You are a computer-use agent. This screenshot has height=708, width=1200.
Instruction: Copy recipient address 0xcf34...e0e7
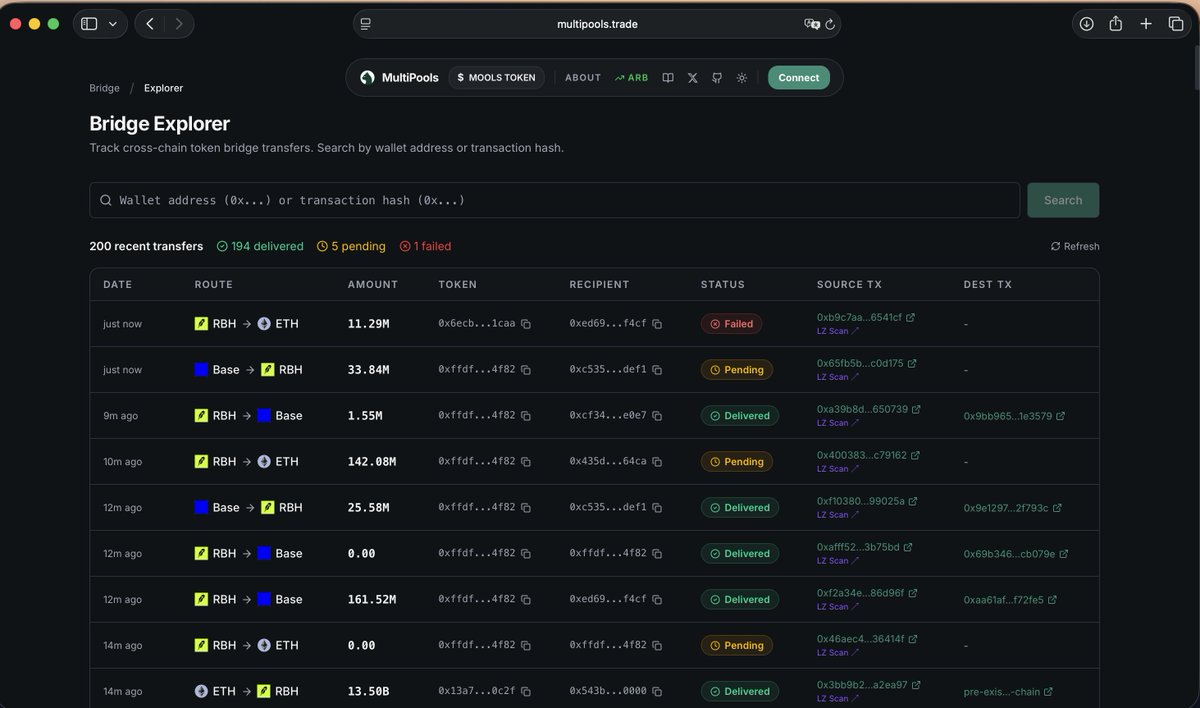click(657, 416)
